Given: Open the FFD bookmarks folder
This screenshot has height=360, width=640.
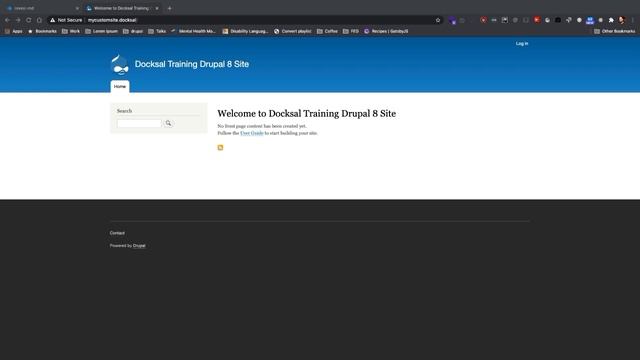Looking at the screenshot, I should point(351,31).
